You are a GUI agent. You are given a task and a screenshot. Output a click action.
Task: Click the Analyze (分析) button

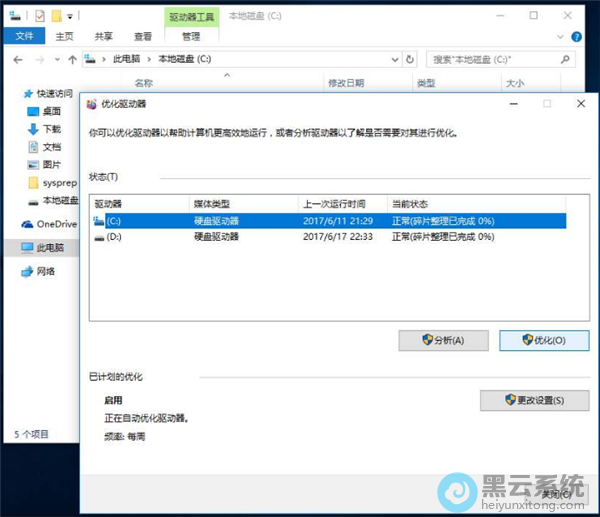point(442,340)
